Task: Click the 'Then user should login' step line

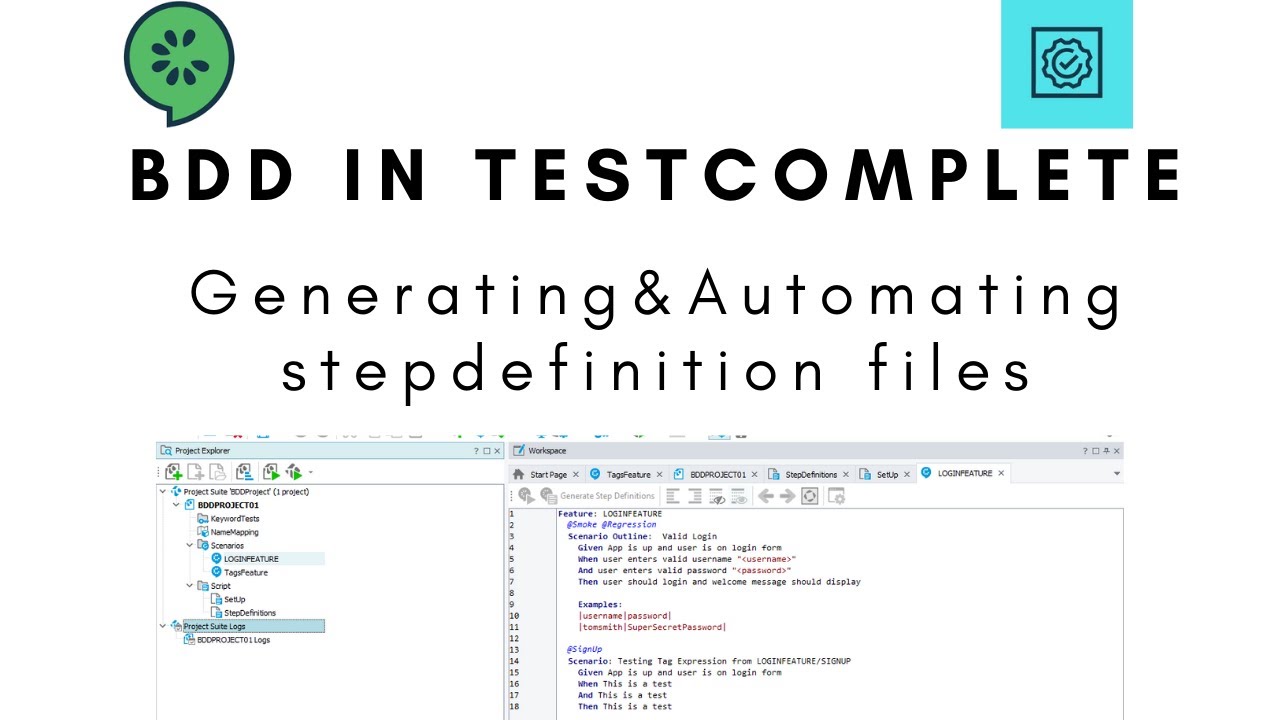Action: tap(719, 582)
